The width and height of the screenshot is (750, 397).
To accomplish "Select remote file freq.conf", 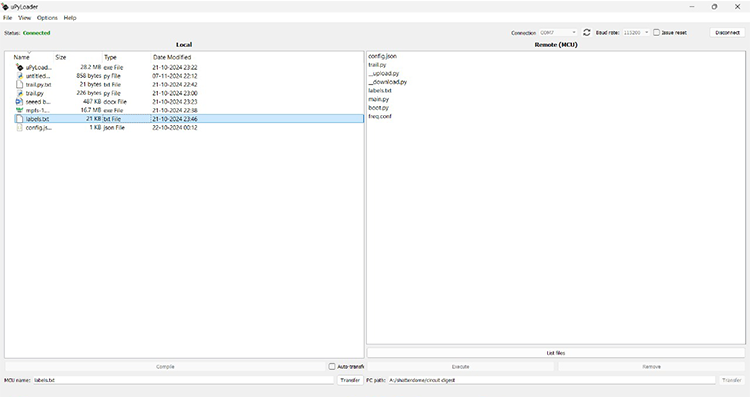I will pos(380,116).
